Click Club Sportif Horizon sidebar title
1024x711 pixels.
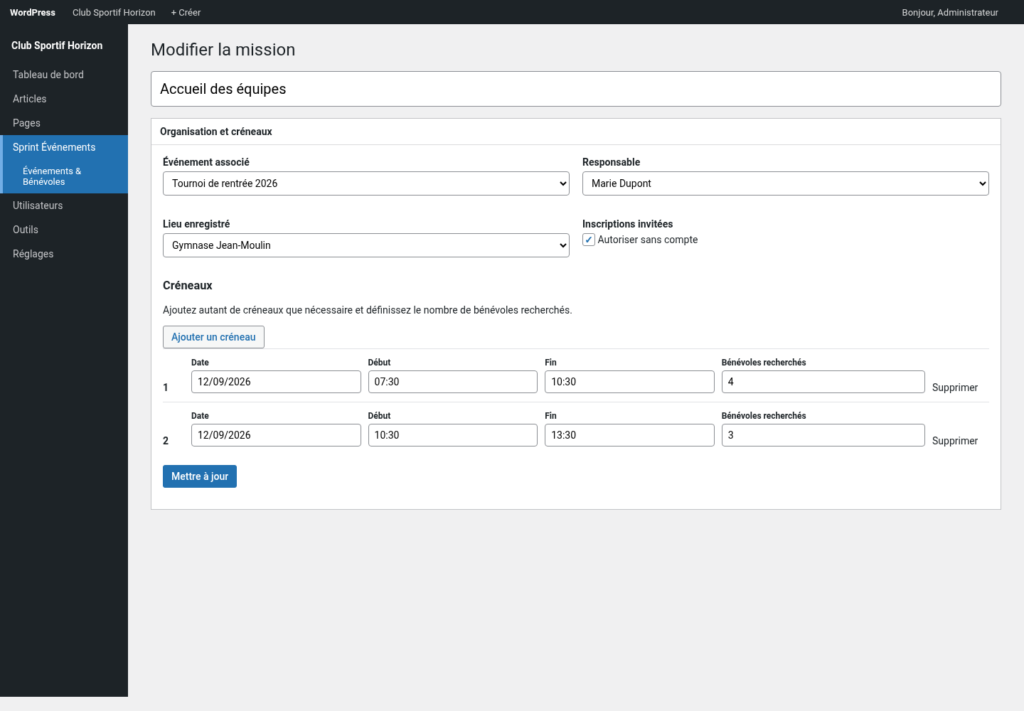(x=57, y=46)
